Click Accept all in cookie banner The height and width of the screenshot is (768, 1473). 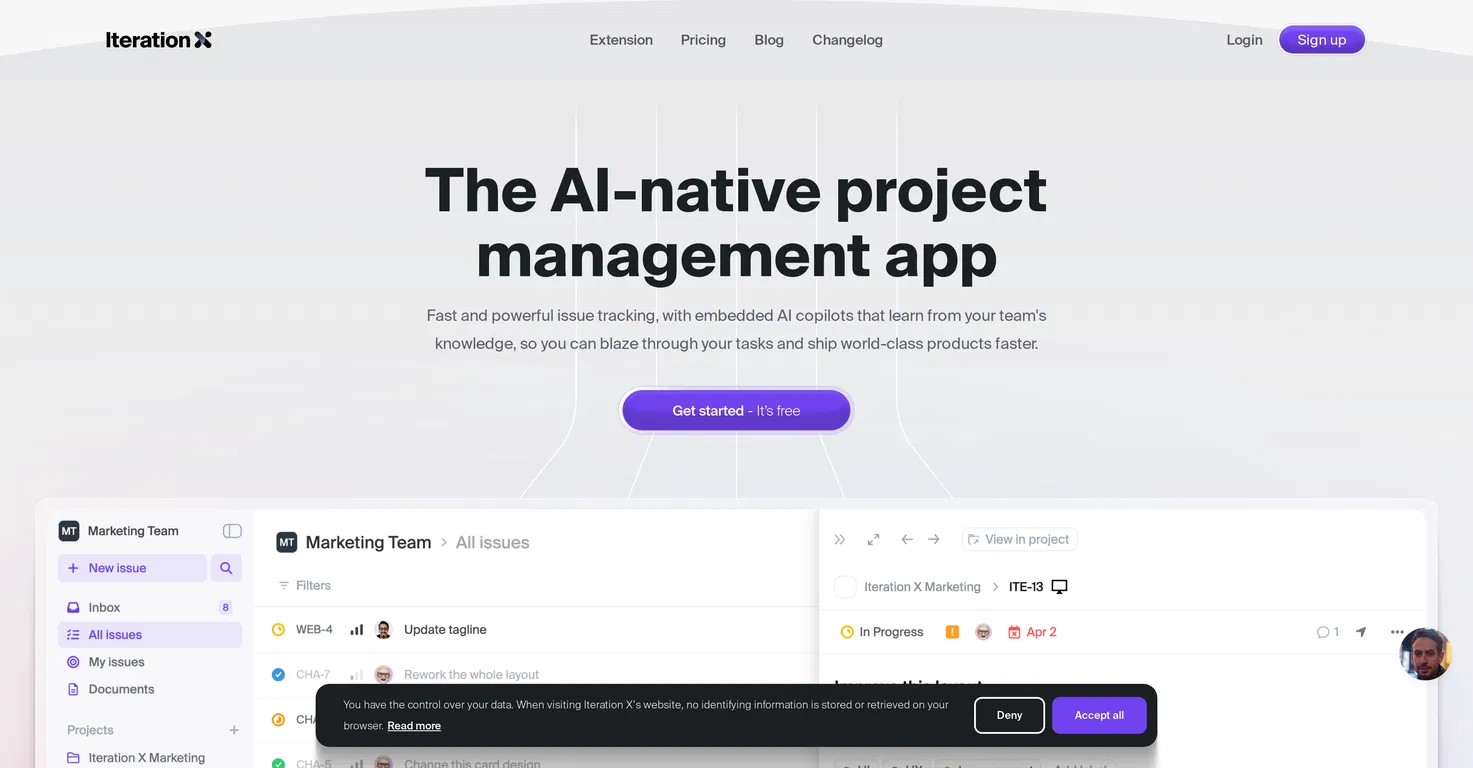(x=1099, y=715)
